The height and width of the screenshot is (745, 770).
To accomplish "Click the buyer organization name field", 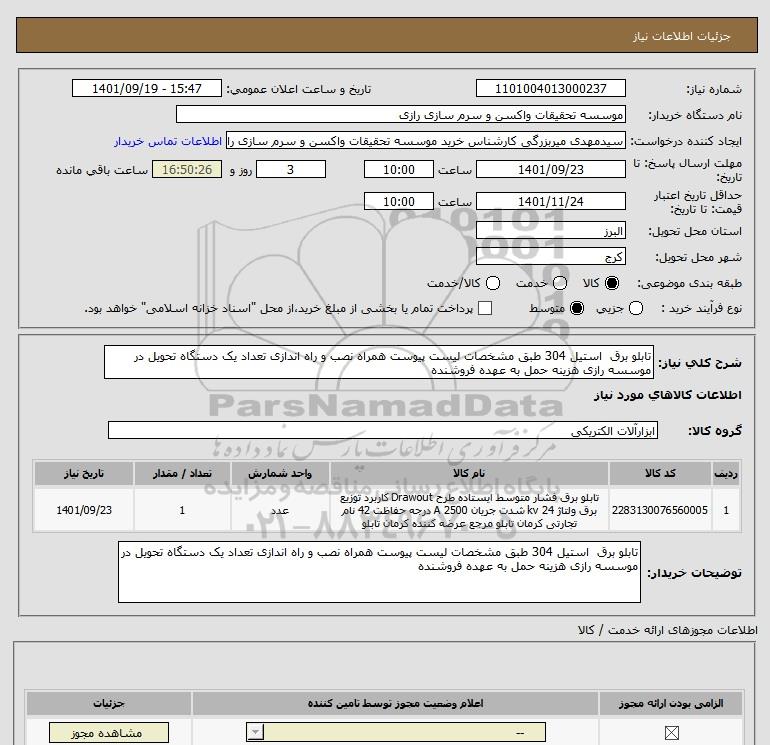I will [x=401, y=115].
